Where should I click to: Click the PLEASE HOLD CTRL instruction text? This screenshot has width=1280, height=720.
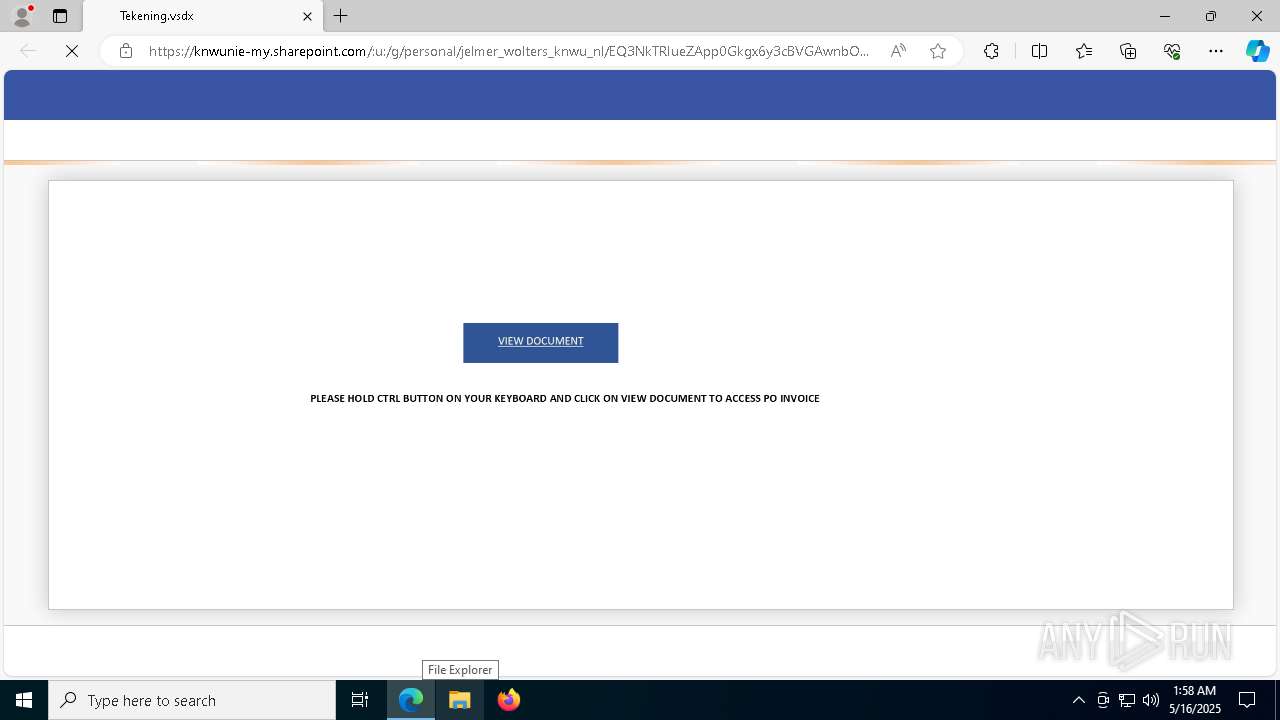[565, 398]
